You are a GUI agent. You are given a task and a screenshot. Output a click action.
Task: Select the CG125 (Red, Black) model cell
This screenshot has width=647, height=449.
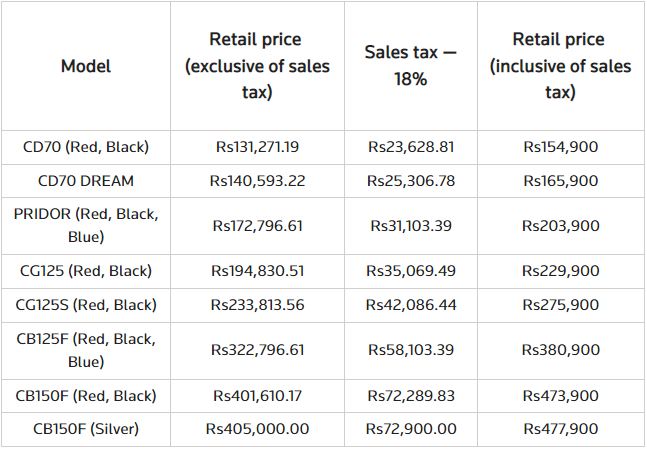86,270
